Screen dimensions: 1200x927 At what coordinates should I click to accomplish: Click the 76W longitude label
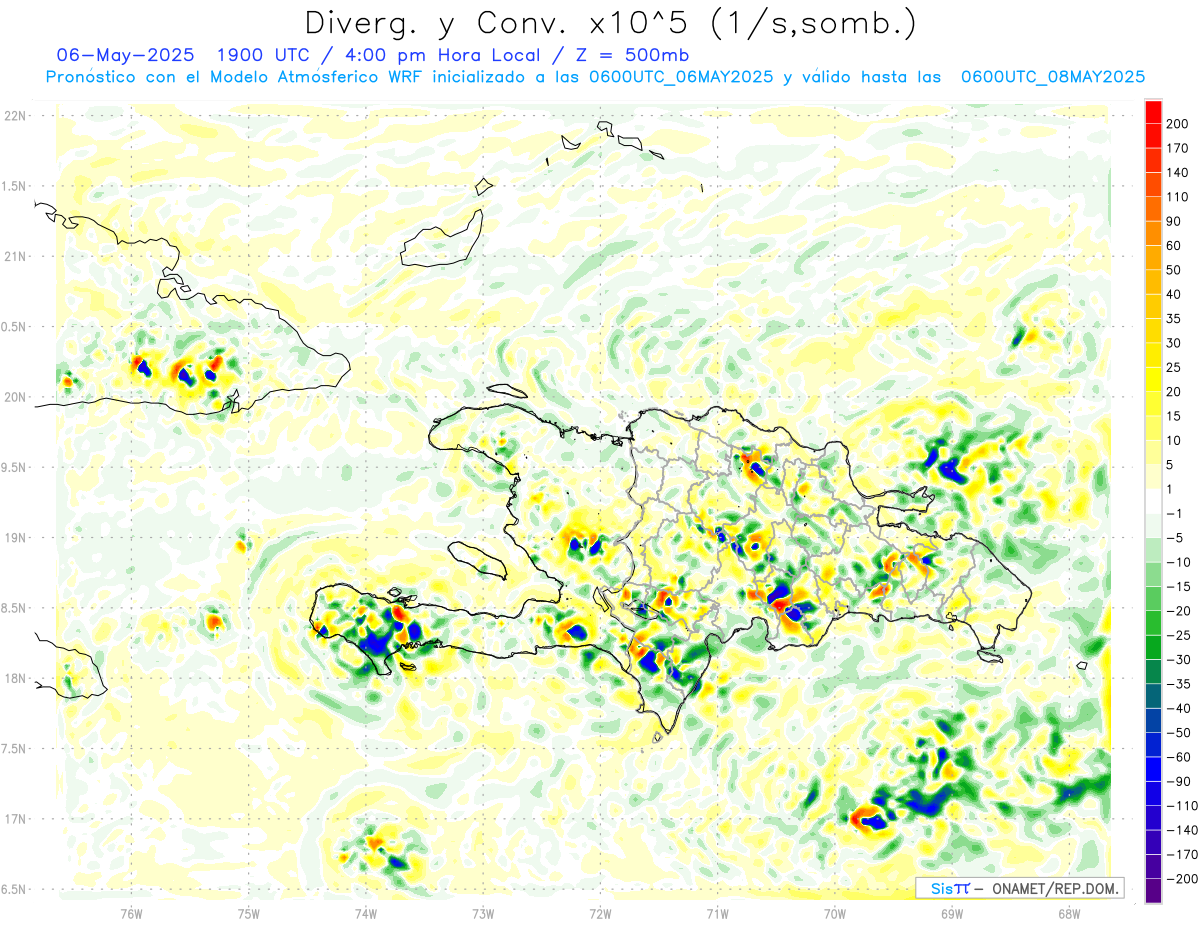pos(131,913)
